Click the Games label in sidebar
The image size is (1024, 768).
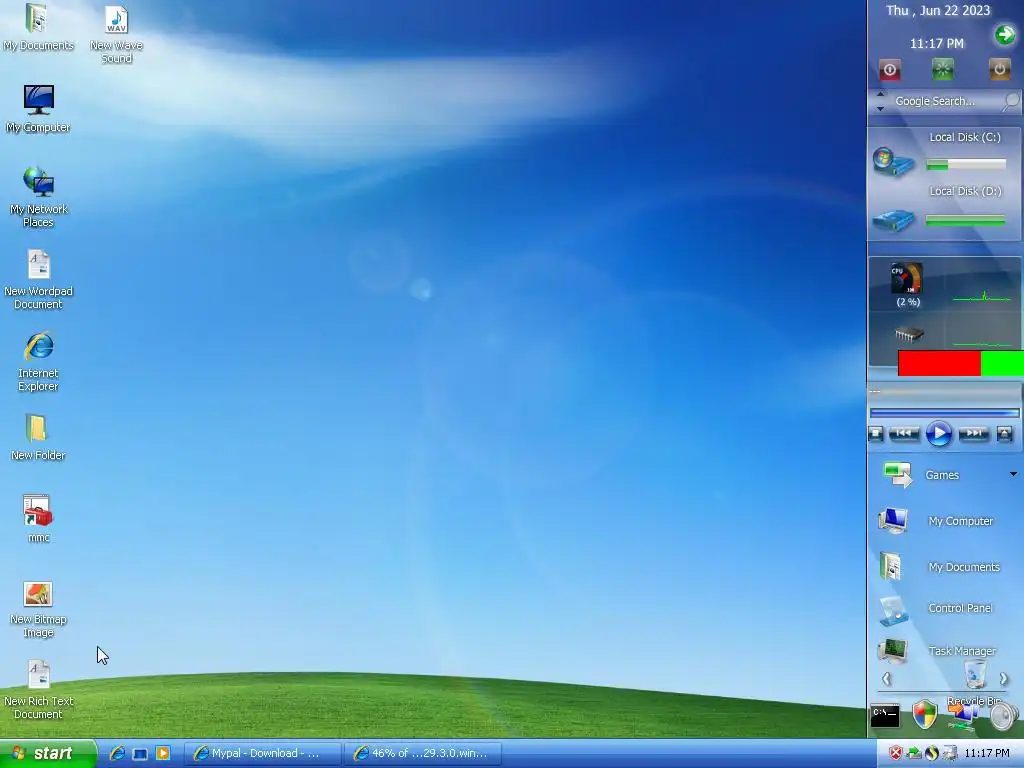[942, 475]
